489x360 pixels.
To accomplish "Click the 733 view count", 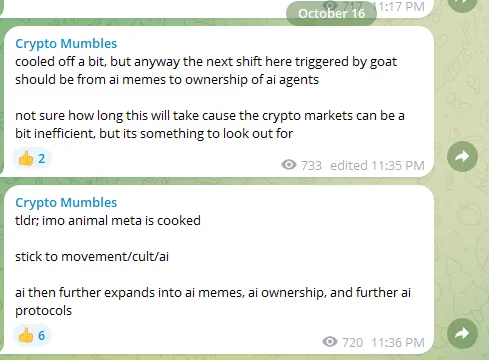I will coord(311,165).
